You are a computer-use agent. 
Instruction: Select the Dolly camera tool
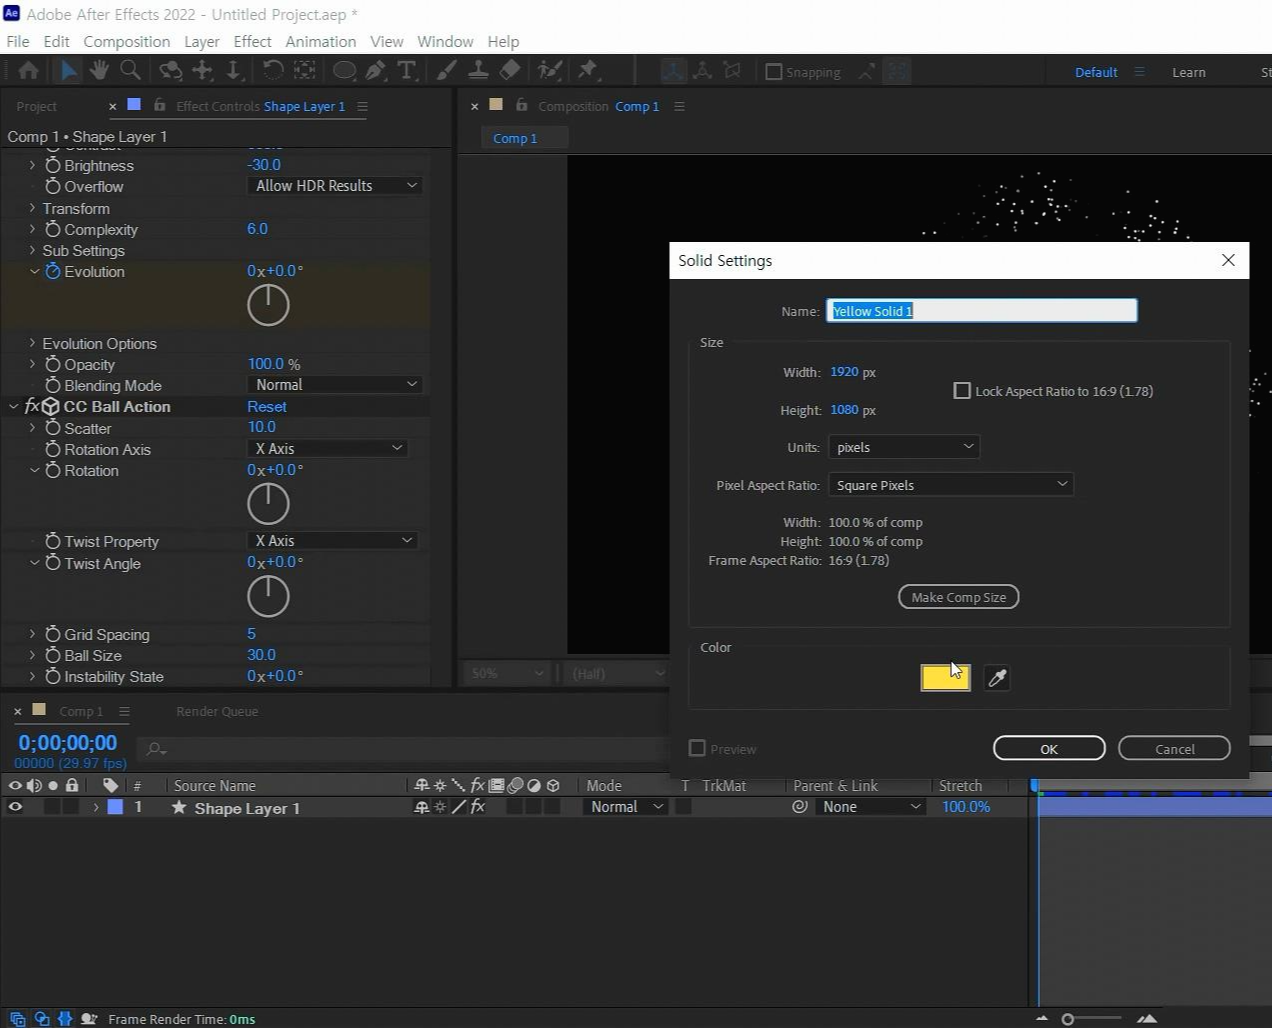tap(234, 70)
